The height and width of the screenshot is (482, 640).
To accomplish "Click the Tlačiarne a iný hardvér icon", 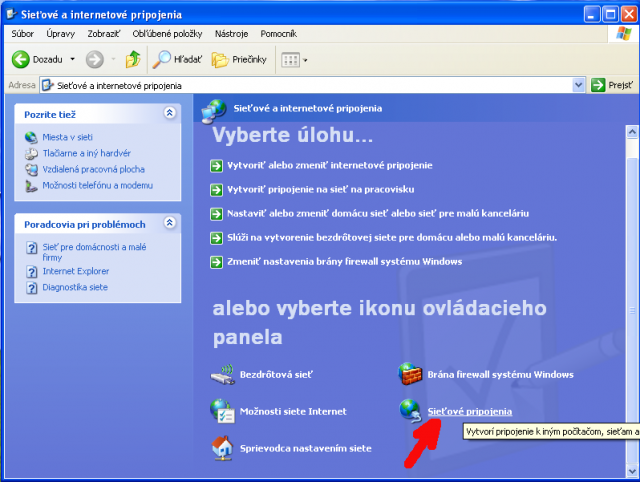I will [x=31, y=153].
